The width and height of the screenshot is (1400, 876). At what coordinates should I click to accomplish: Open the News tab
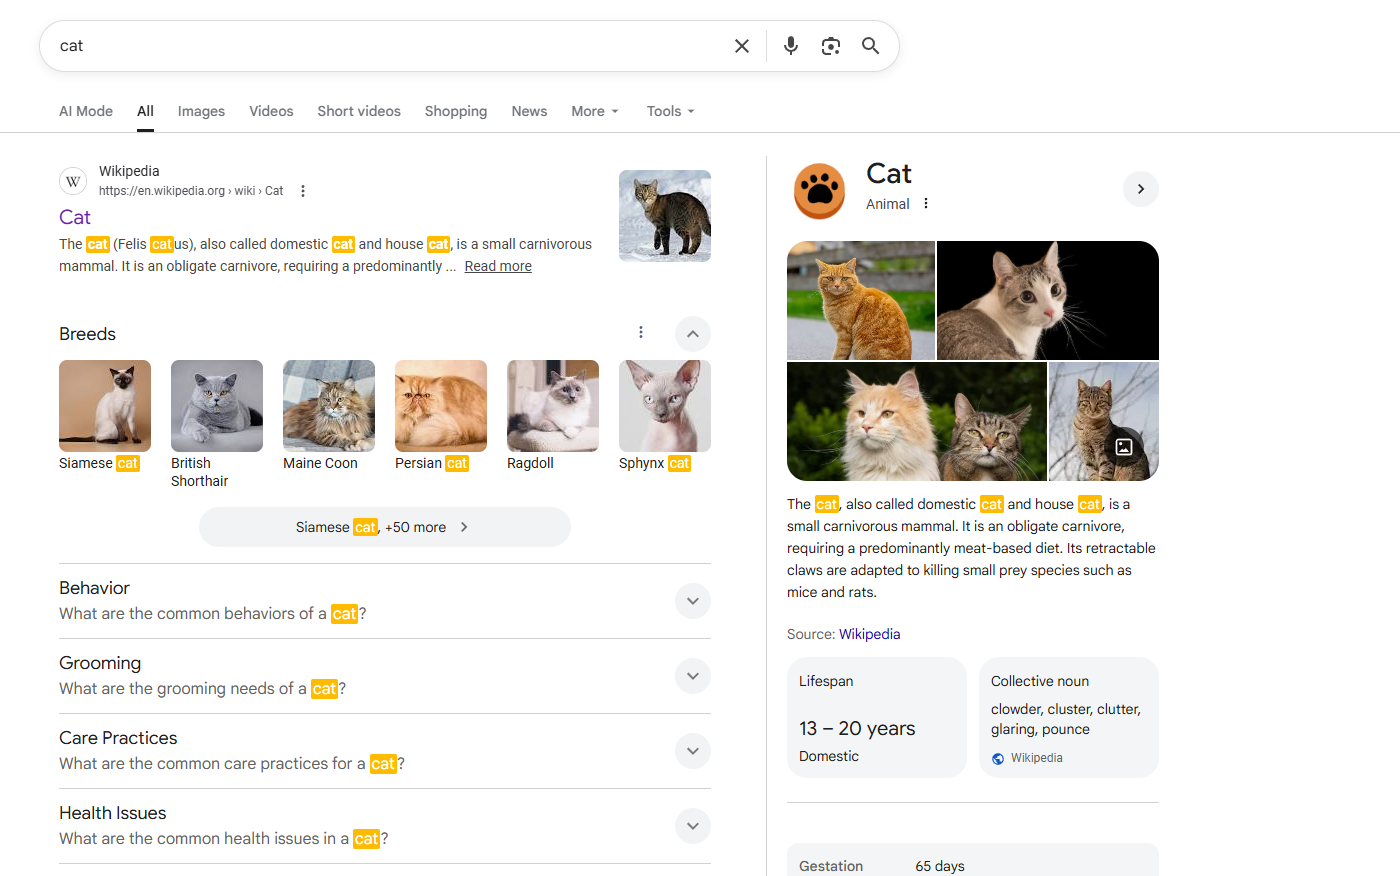[x=529, y=111]
